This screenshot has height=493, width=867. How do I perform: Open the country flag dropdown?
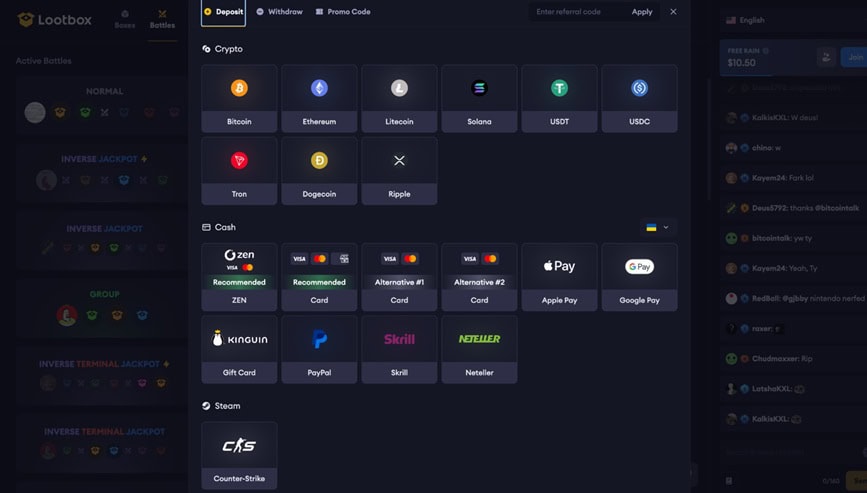point(658,227)
